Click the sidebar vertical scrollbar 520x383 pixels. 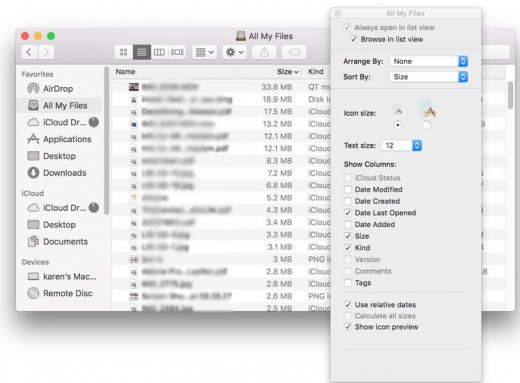pyautogui.click(x=106, y=140)
